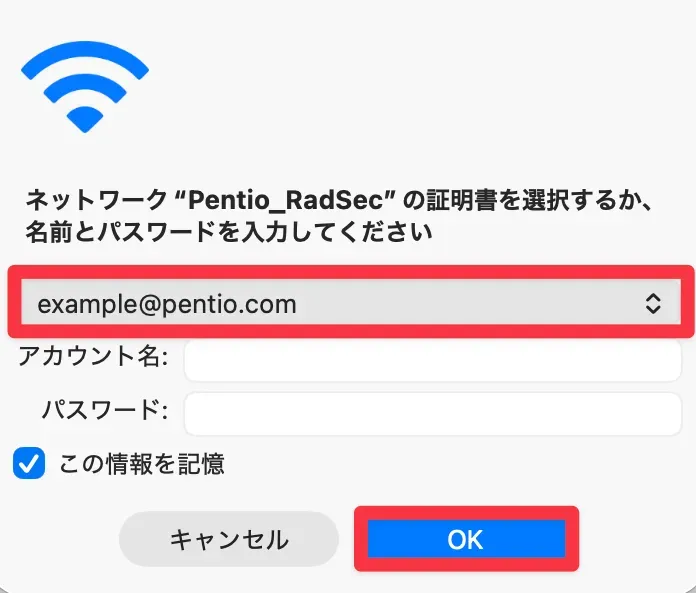The height and width of the screenshot is (593, 696).
Task: Click the キャンセル button
Action: [229, 540]
